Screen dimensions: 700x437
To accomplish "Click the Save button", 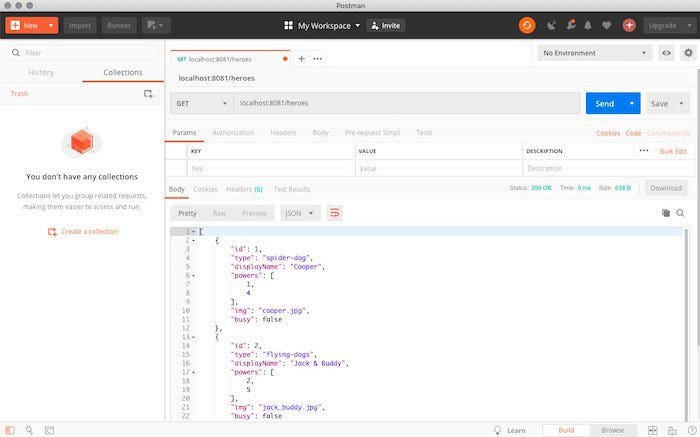I will click(x=659, y=103).
